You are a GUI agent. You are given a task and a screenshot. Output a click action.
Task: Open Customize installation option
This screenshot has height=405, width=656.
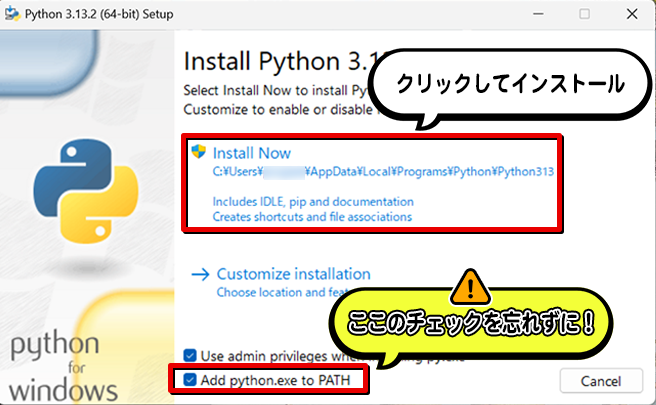[x=293, y=274]
